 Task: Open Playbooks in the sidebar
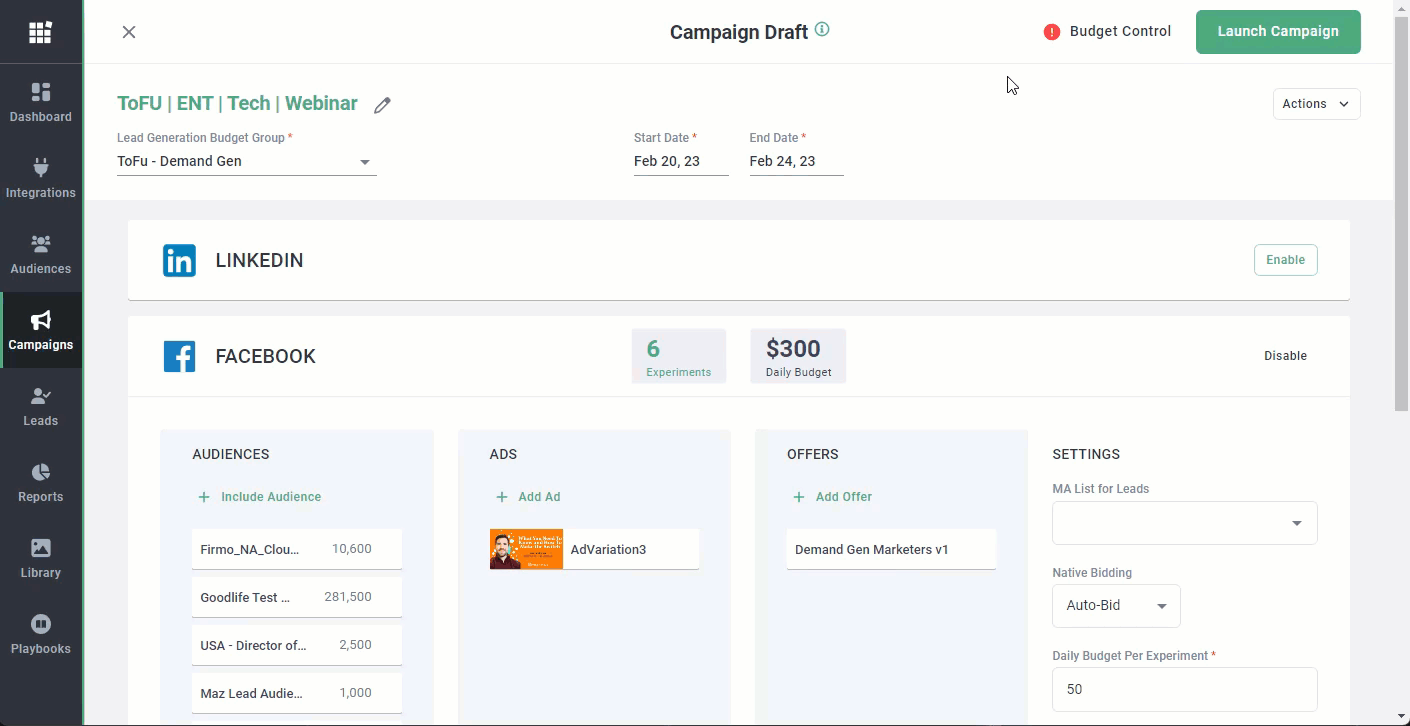(x=41, y=634)
